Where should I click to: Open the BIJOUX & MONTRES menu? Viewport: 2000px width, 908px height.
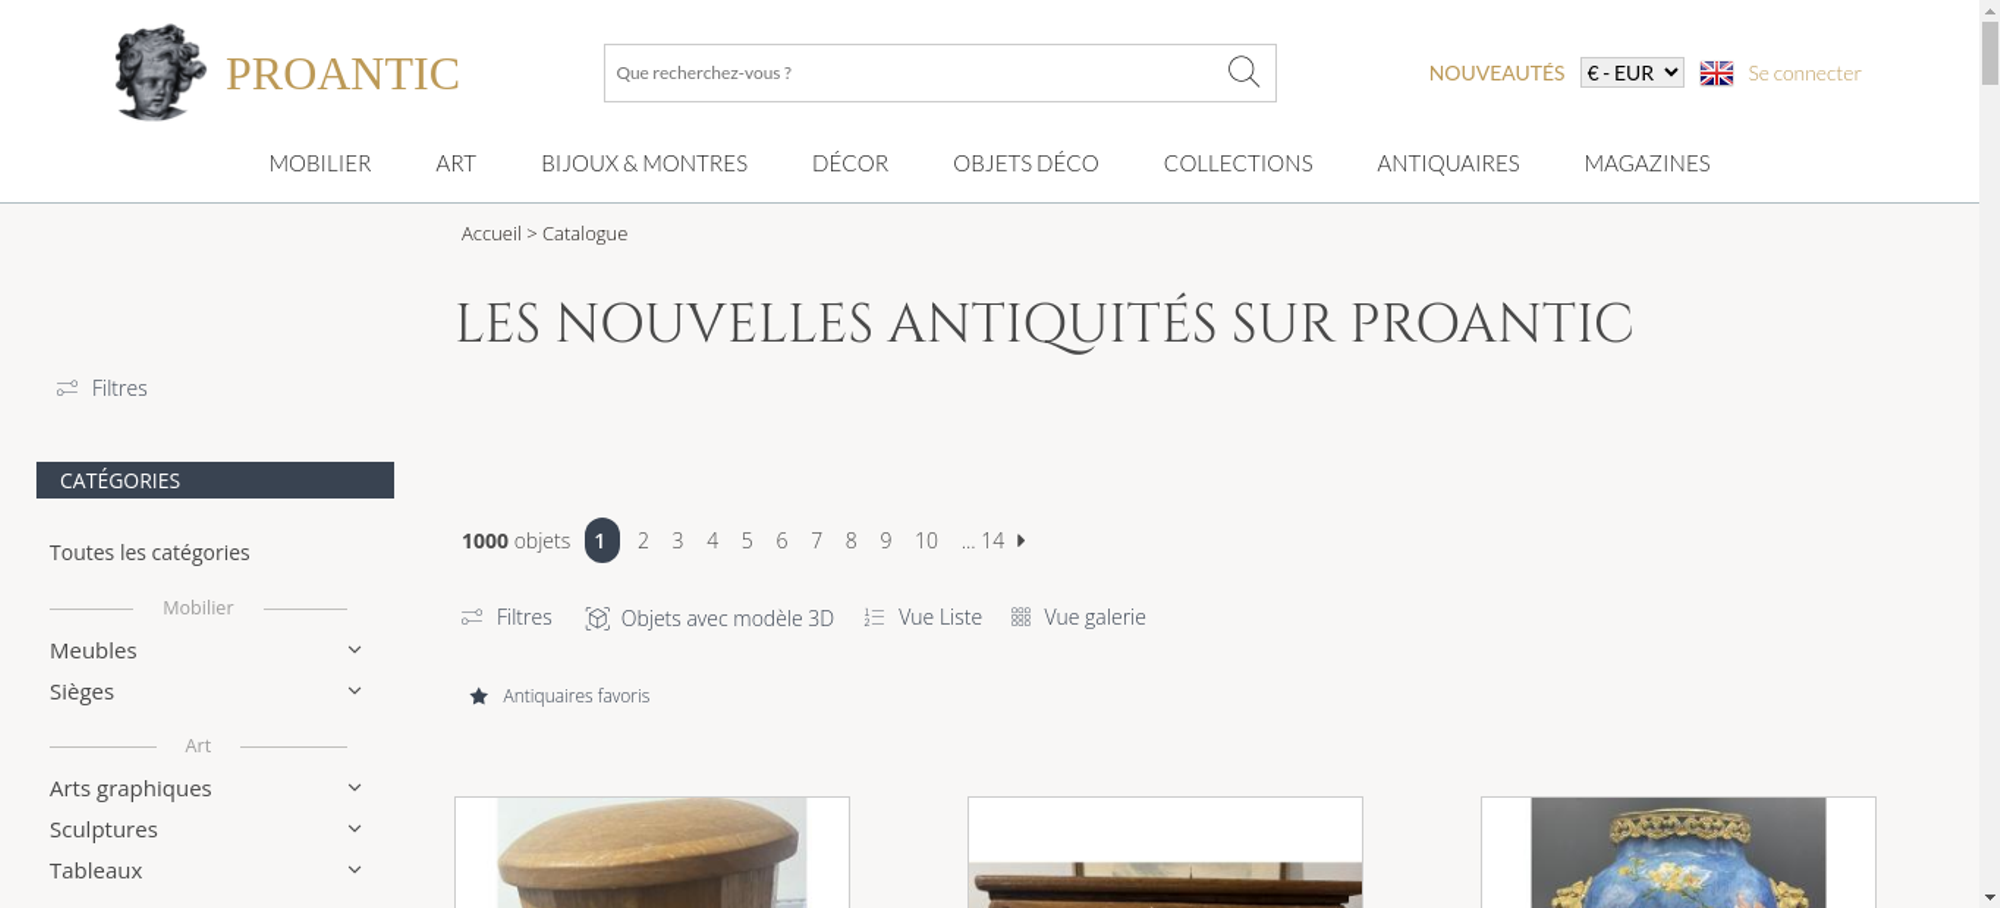point(644,163)
